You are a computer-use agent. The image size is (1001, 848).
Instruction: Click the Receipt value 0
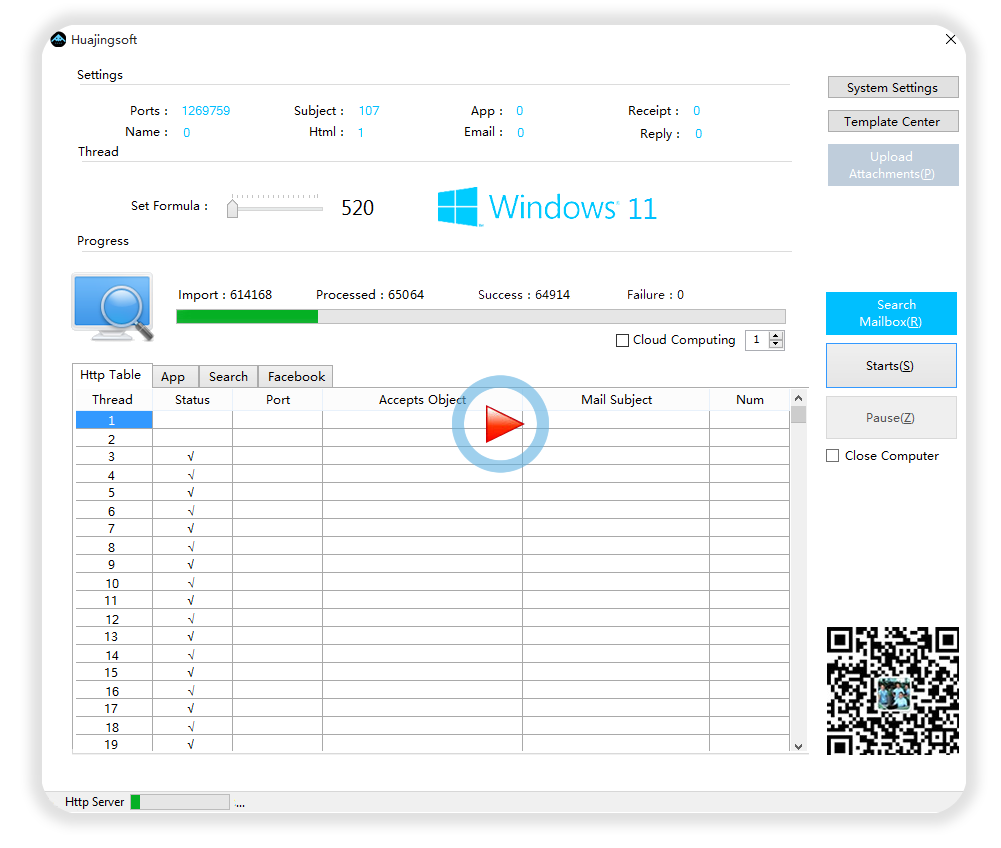point(696,111)
